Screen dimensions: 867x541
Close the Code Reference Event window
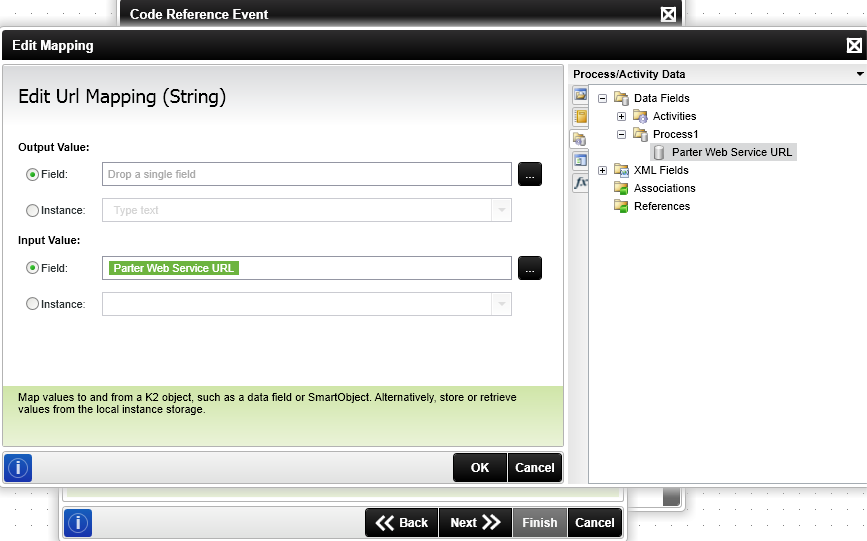668,14
